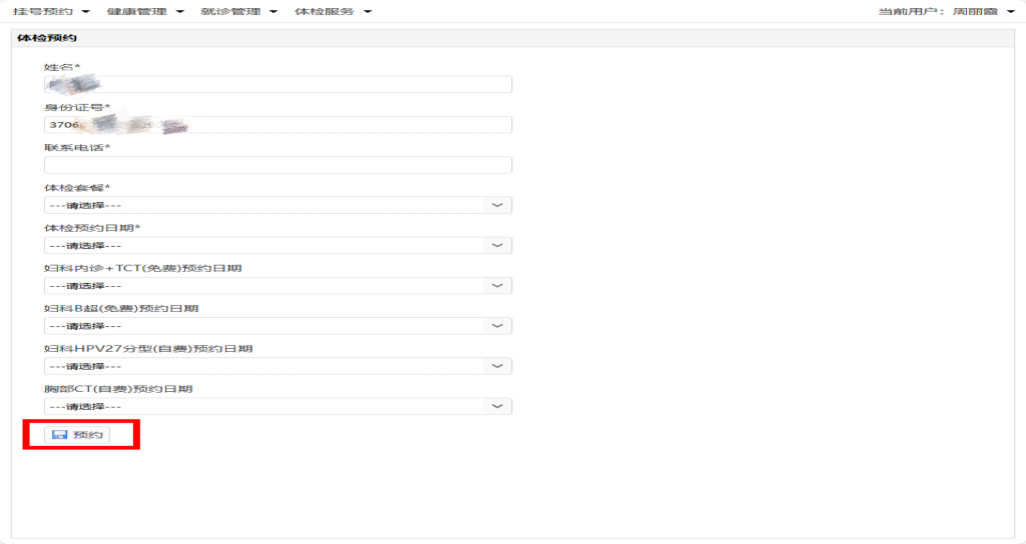Click the chevron arrow of 体检套餐 field
1026x544 pixels.
[498, 205]
